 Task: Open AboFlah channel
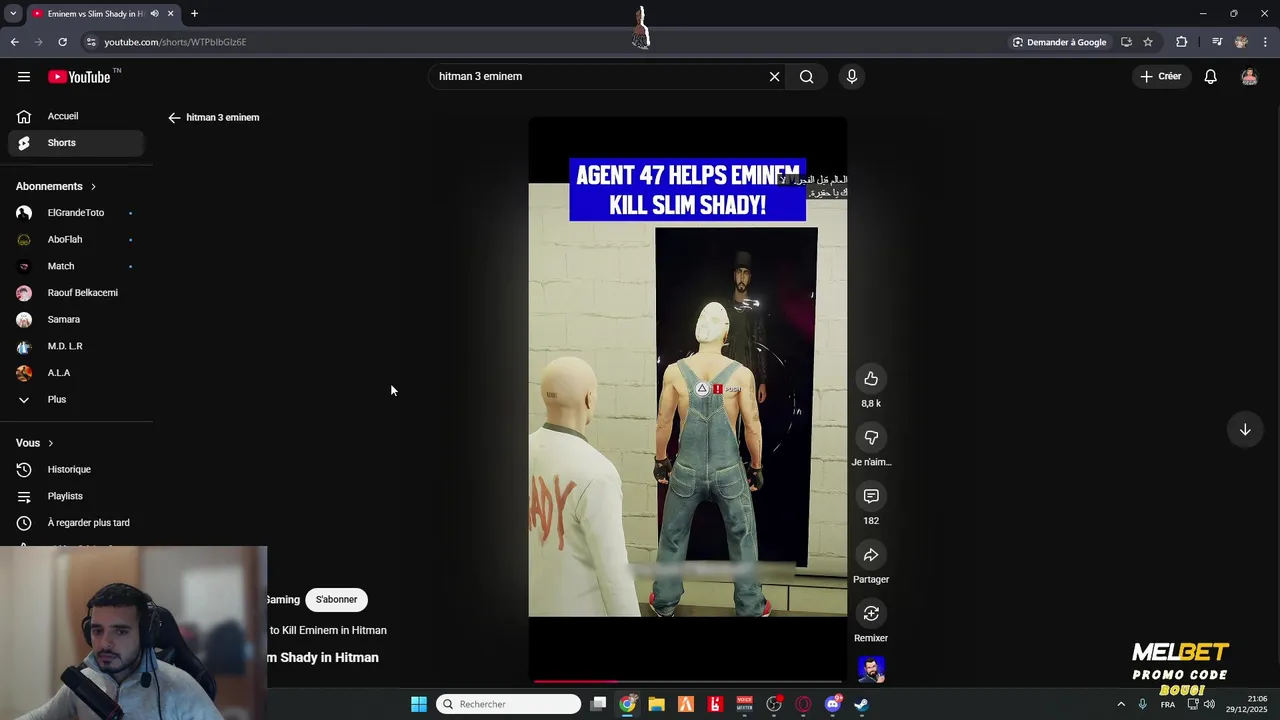76,239
